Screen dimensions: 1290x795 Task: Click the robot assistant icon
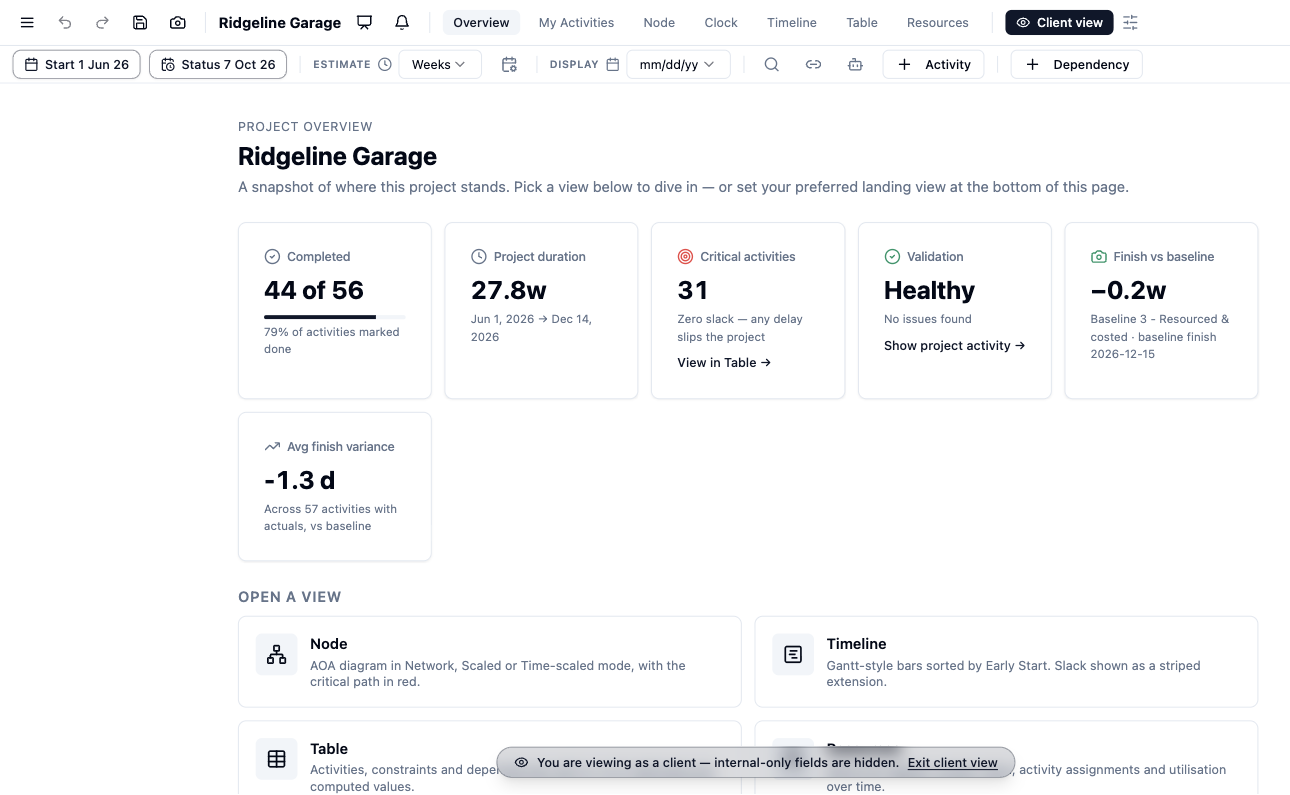tap(855, 64)
